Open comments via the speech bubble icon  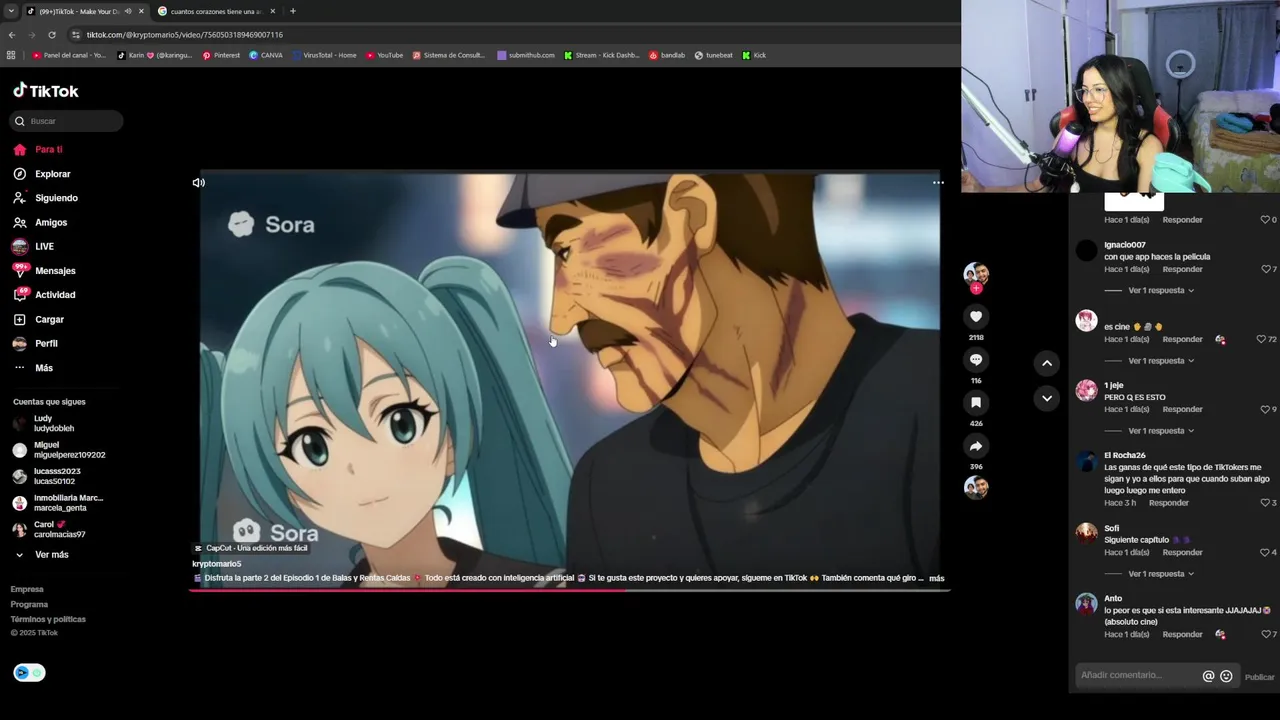[976, 360]
